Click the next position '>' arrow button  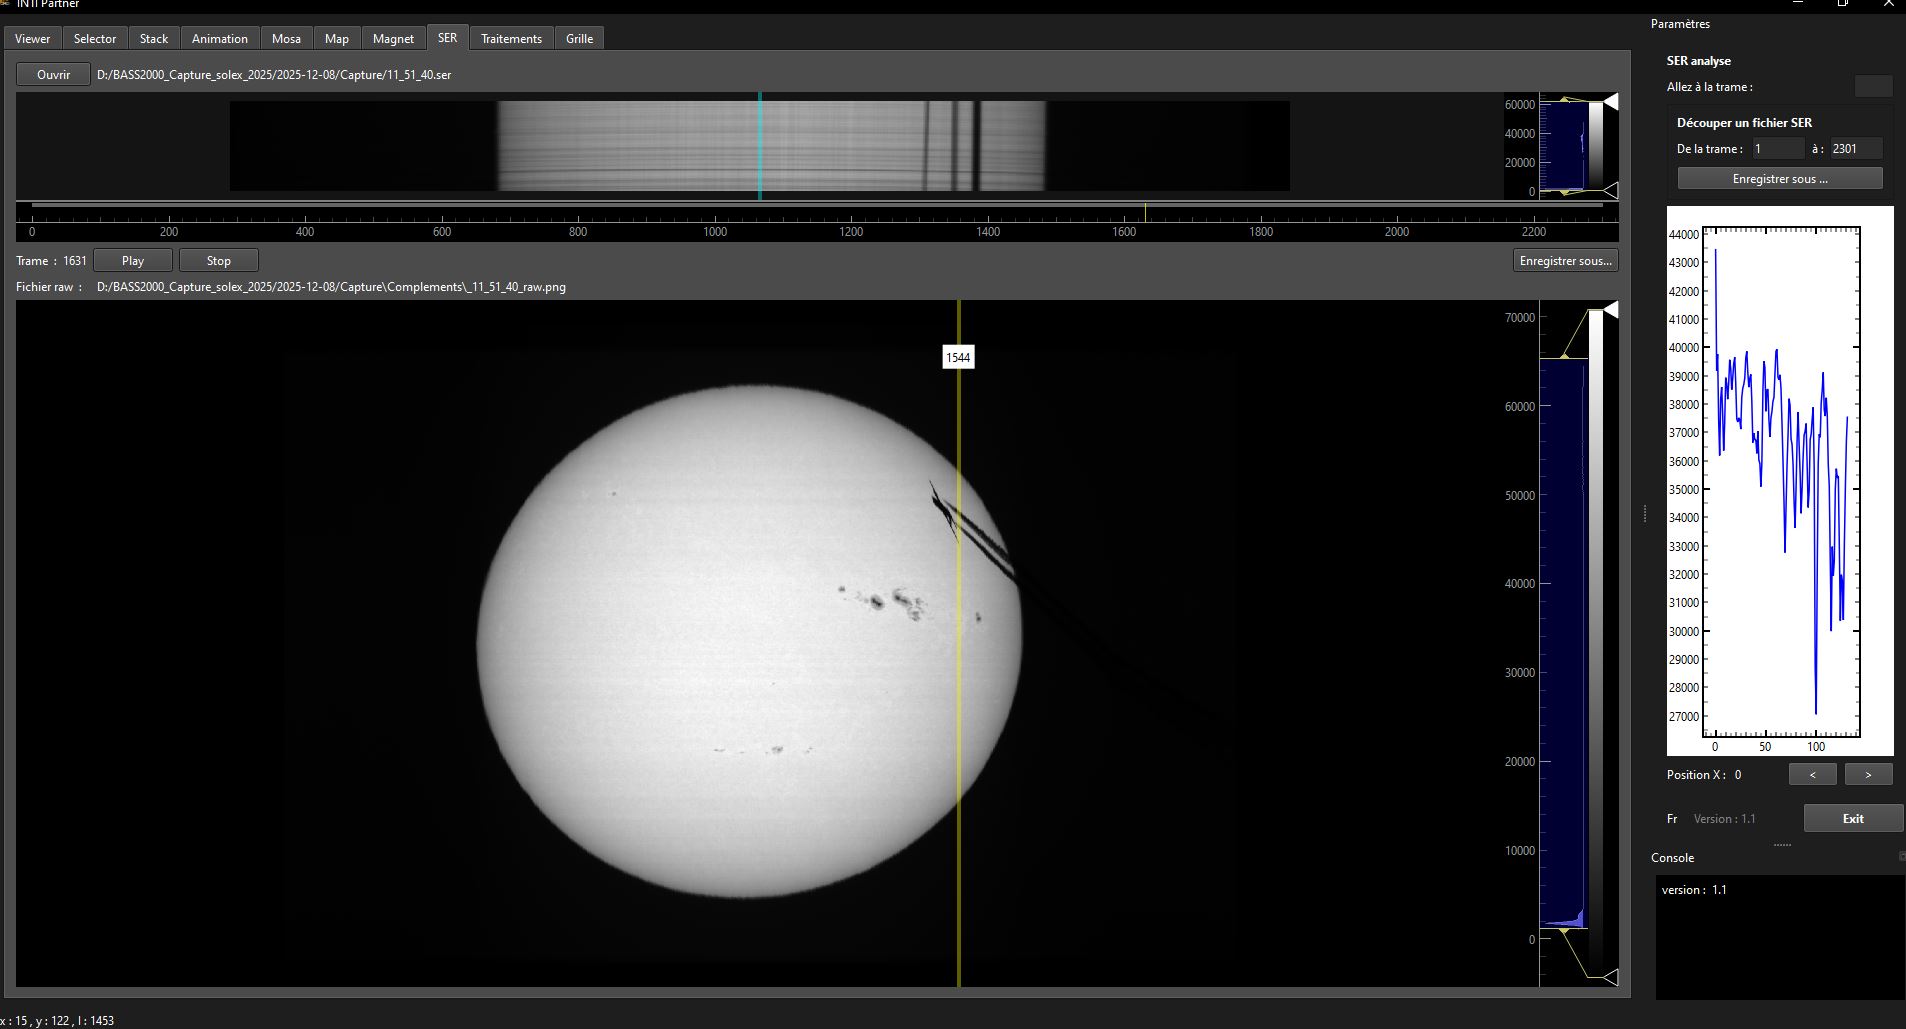click(1867, 775)
